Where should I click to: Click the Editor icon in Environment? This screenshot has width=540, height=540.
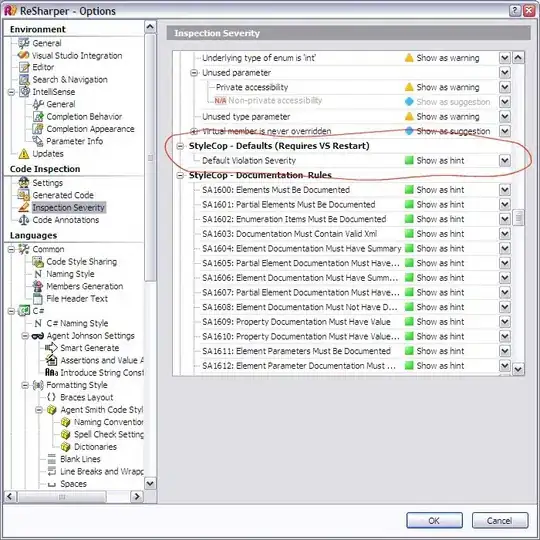(24, 67)
